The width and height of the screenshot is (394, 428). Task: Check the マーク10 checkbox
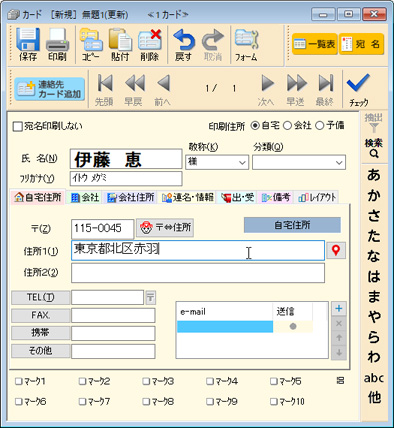273,402
